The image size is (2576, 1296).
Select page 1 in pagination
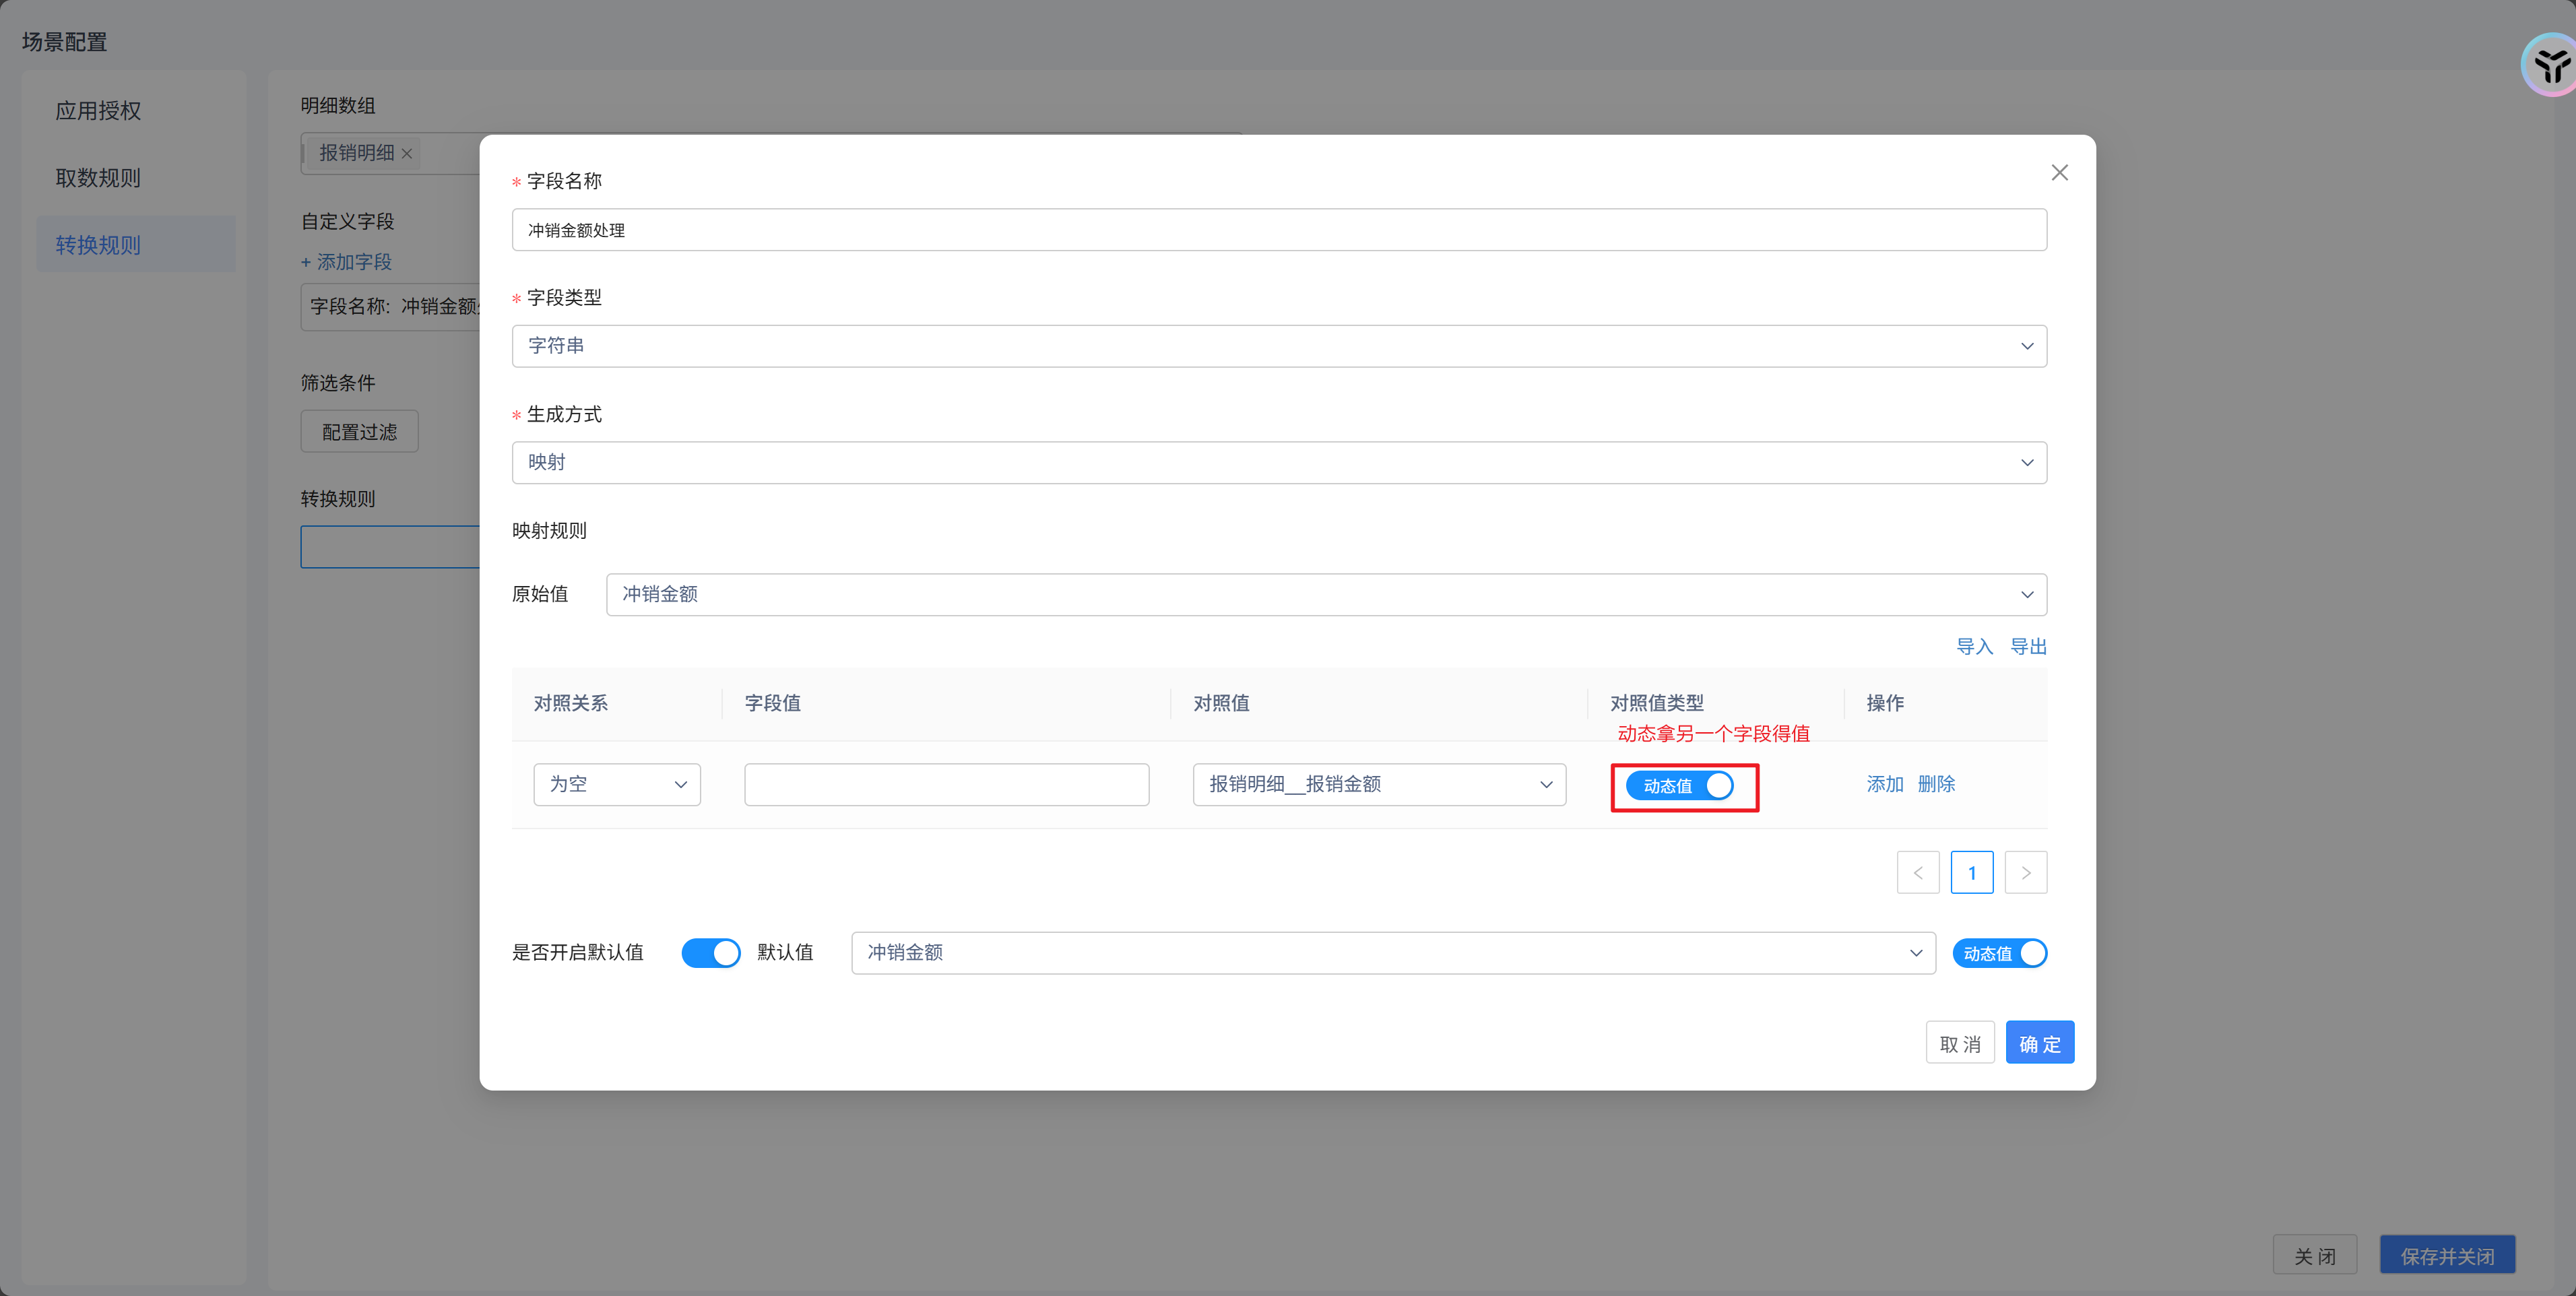point(1971,873)
